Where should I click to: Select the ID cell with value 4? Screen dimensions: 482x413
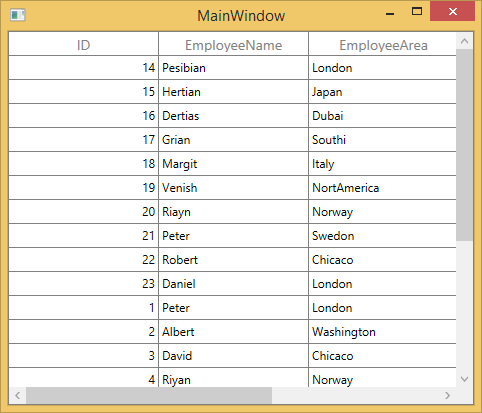pyautogui.click(x=84, y=378)
